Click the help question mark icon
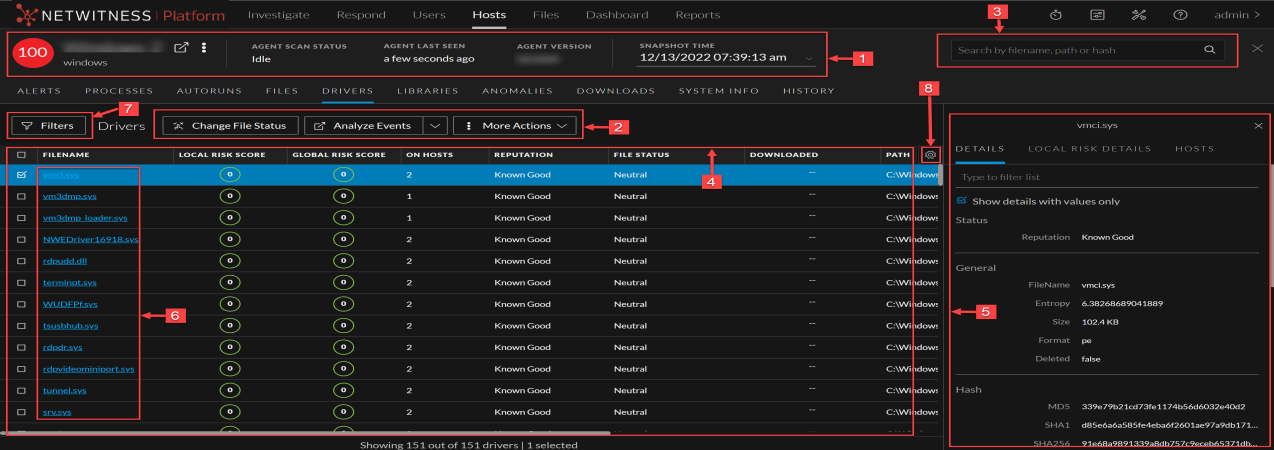 (x=1180, y=15)
